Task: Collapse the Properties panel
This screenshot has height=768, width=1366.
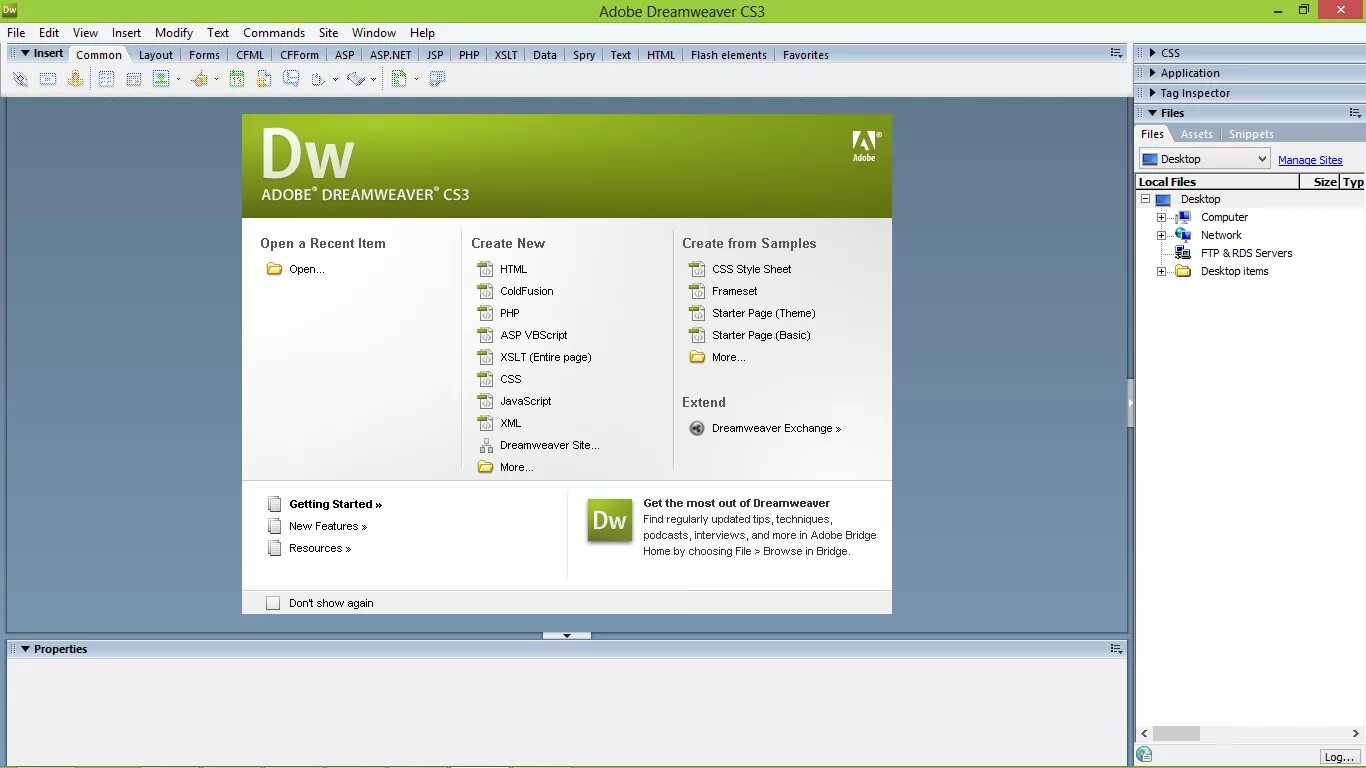Action: click(26, 649)
